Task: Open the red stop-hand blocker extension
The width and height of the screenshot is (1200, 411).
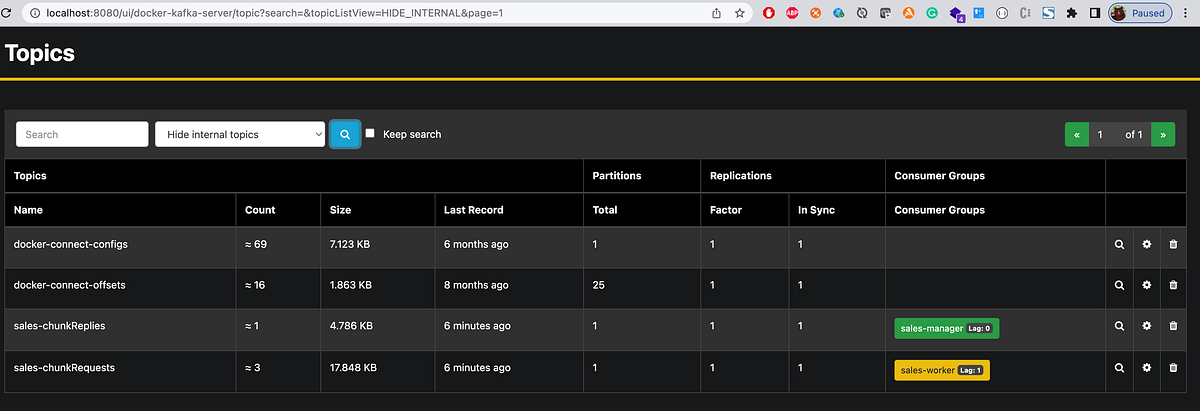Action: (x=769, y=14)
